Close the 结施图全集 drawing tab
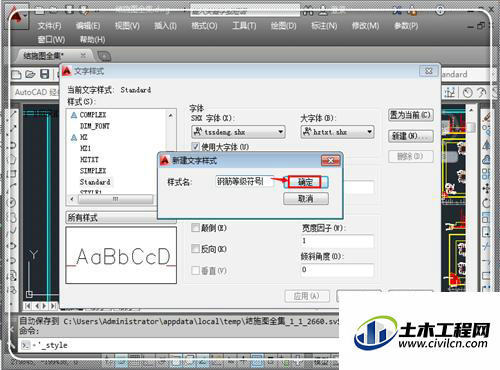Screen dimensions: 500x370 [83, 55]
